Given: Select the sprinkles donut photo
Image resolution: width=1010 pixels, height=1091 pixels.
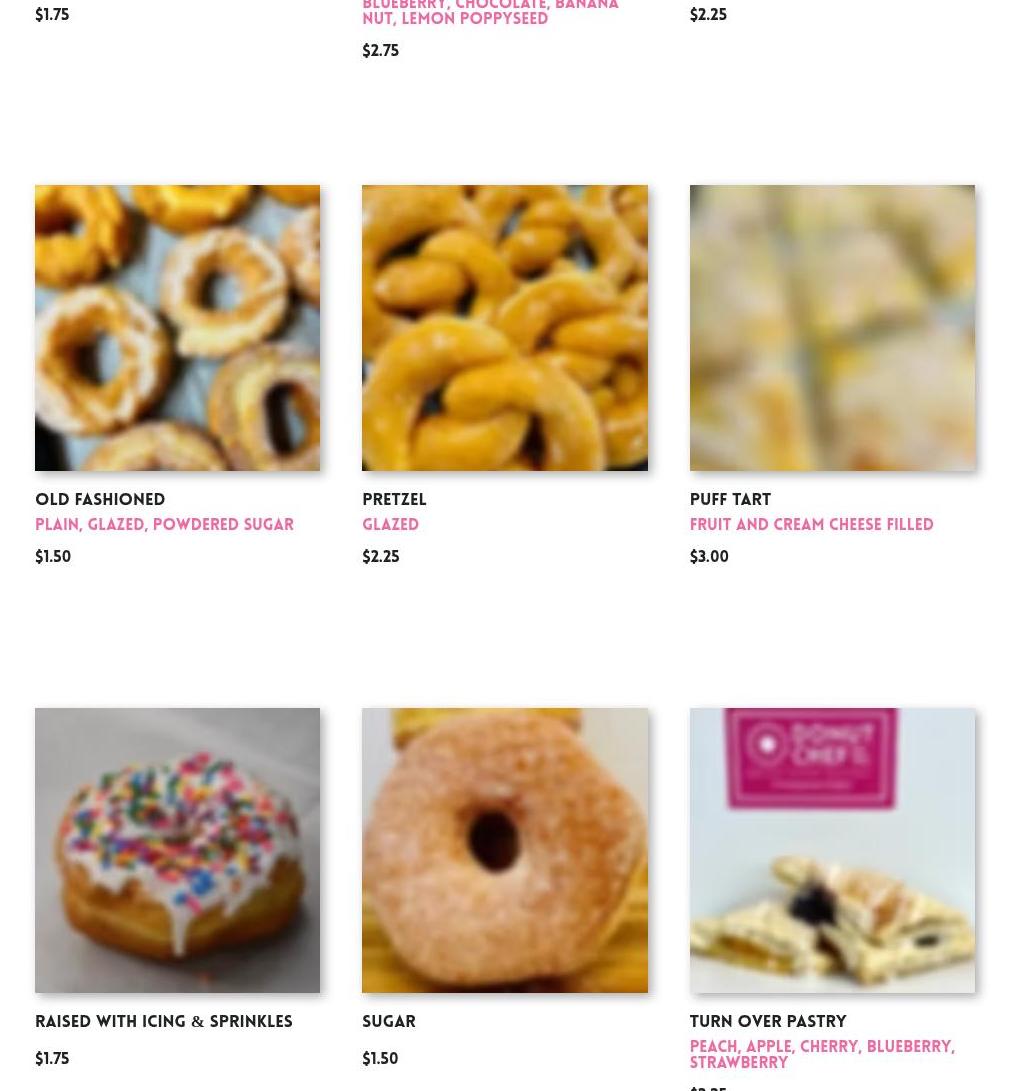Looking at the screenshot, I should 177,850.
